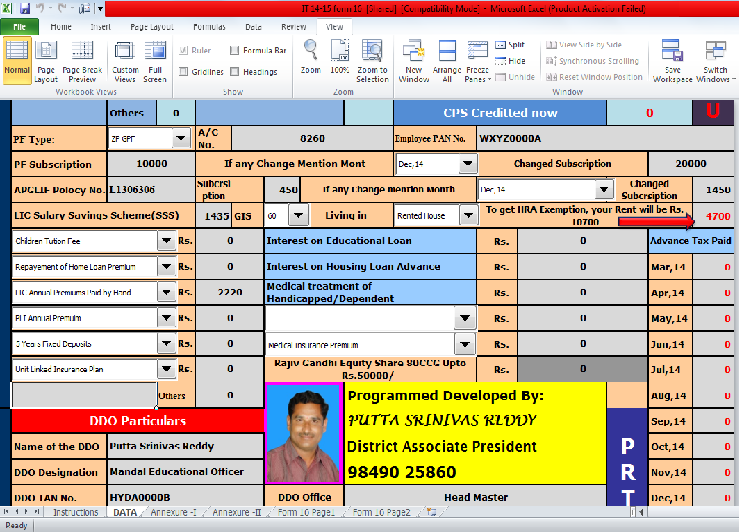The height and width of the screenshot is (532, 739).
Task: Click Arrange All windows
Action: tap(447, 62)
